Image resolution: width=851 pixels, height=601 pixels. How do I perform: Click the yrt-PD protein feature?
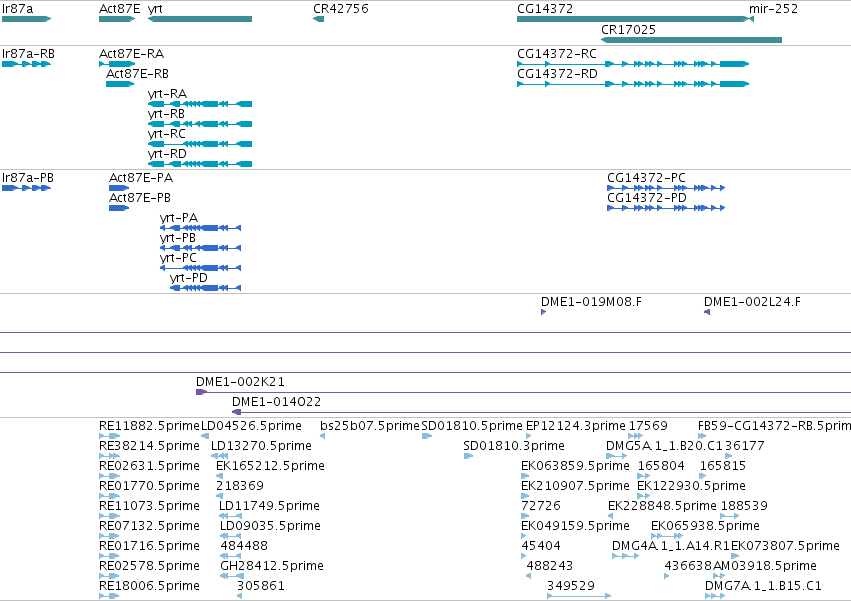pos(206,288)
